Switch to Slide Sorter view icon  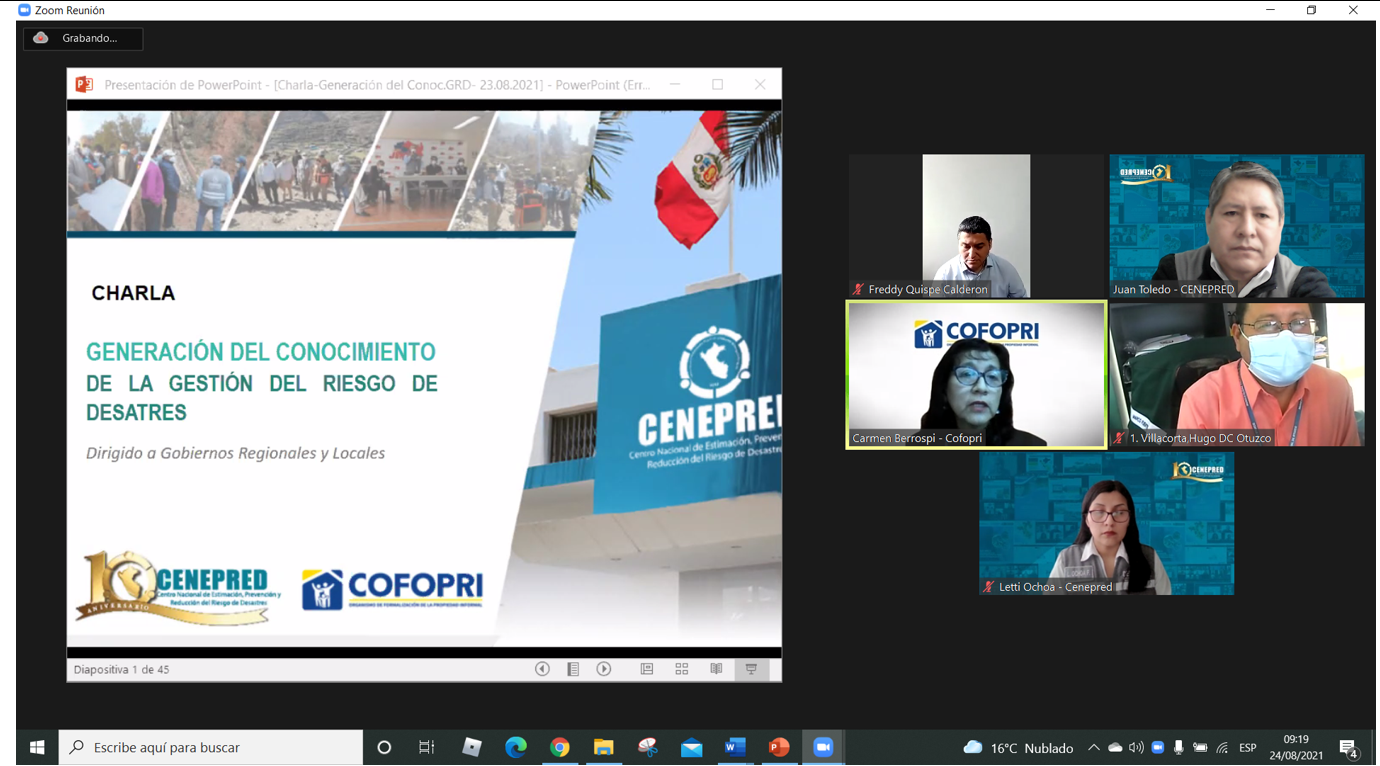tap(682, 669)
